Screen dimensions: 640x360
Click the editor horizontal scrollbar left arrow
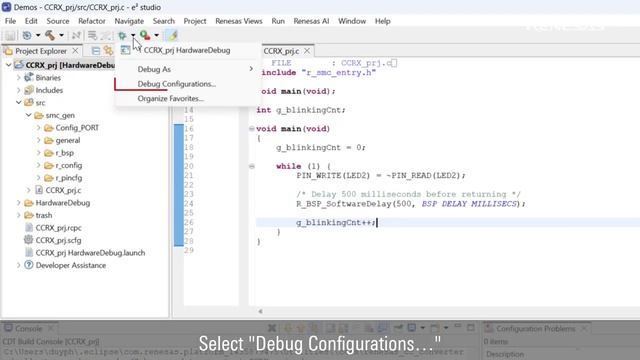tap(260, 311)
